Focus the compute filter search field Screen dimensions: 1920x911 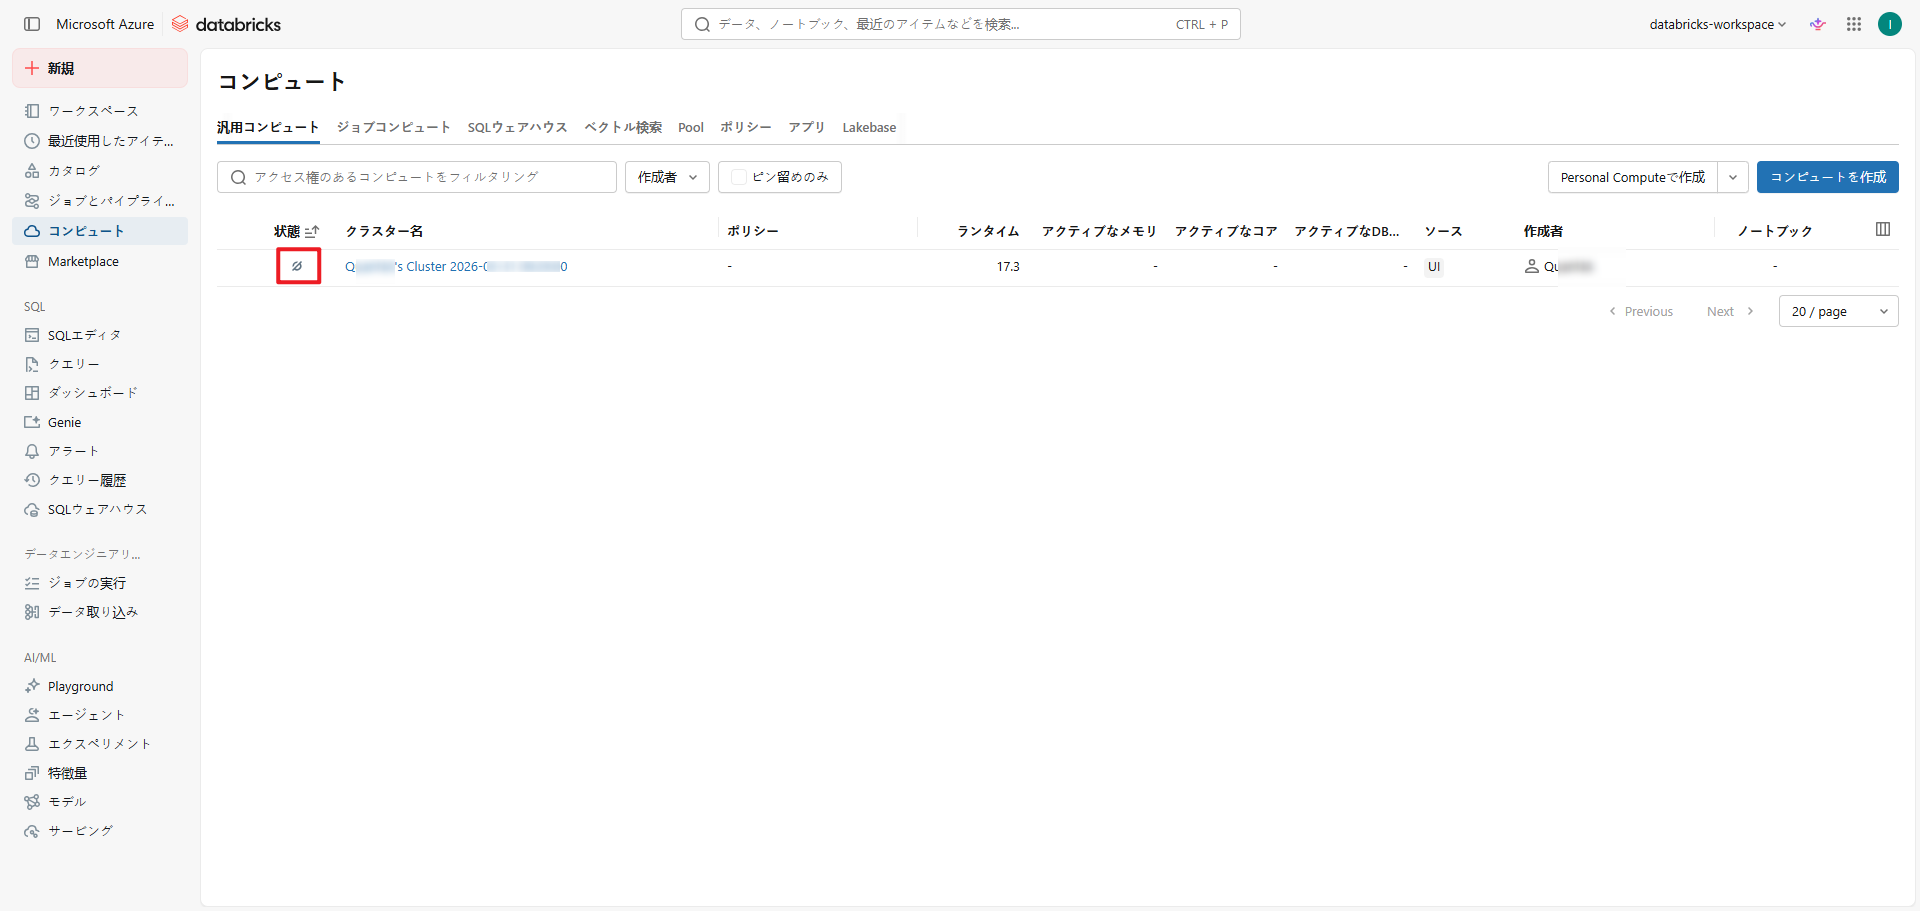tap(417, 177)
